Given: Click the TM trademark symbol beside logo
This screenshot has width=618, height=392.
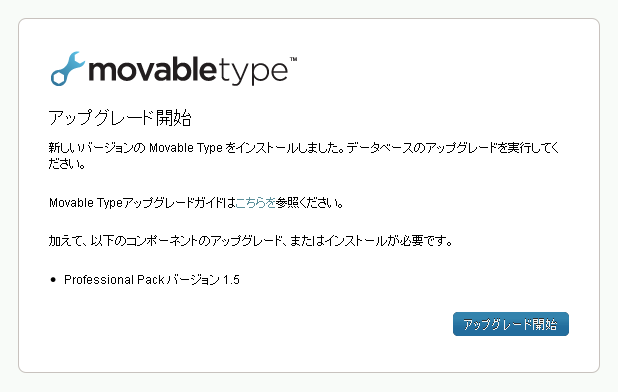Looking at the screenshot, I should pos(294,59).
